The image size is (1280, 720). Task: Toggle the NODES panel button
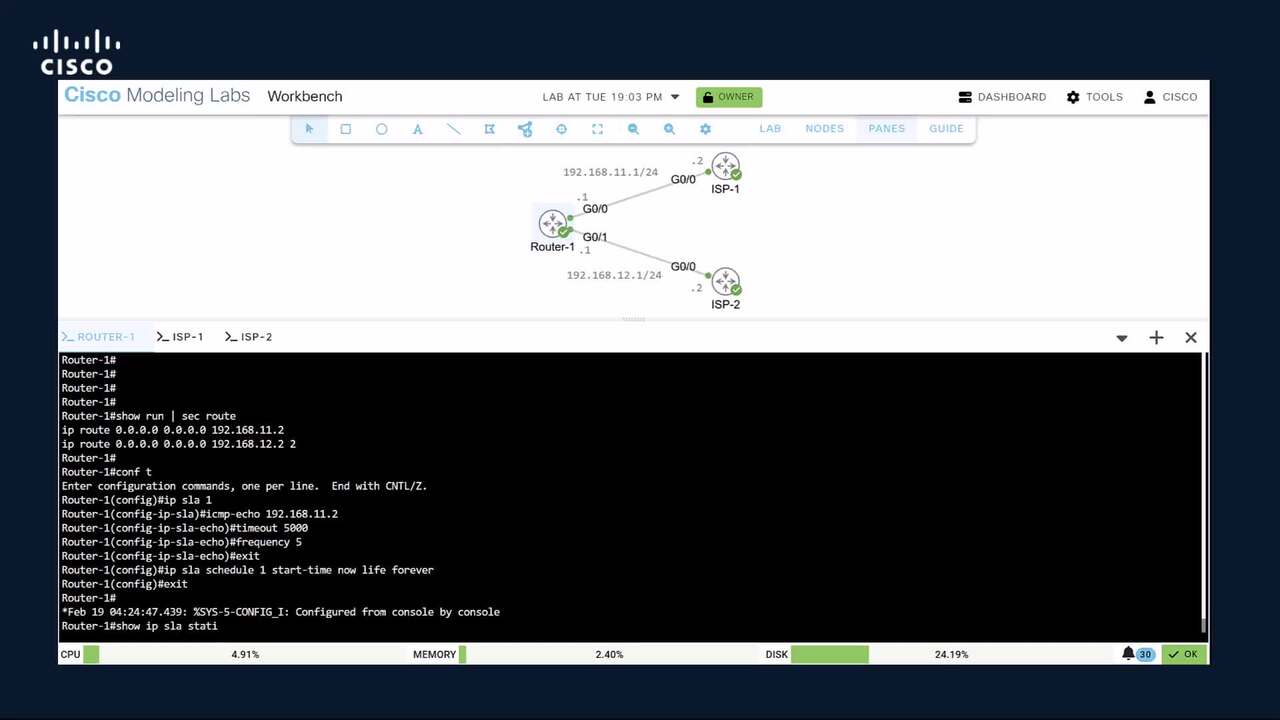pos(824,128)
